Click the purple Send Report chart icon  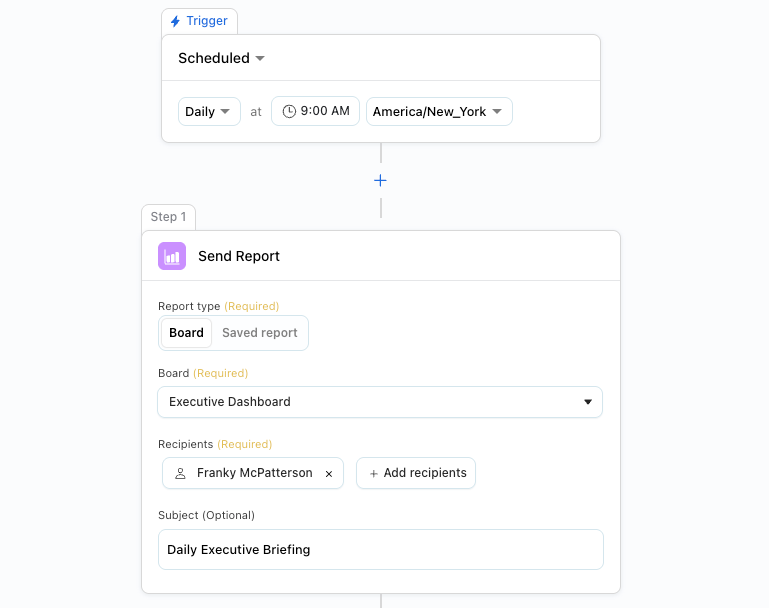(172, 256)
